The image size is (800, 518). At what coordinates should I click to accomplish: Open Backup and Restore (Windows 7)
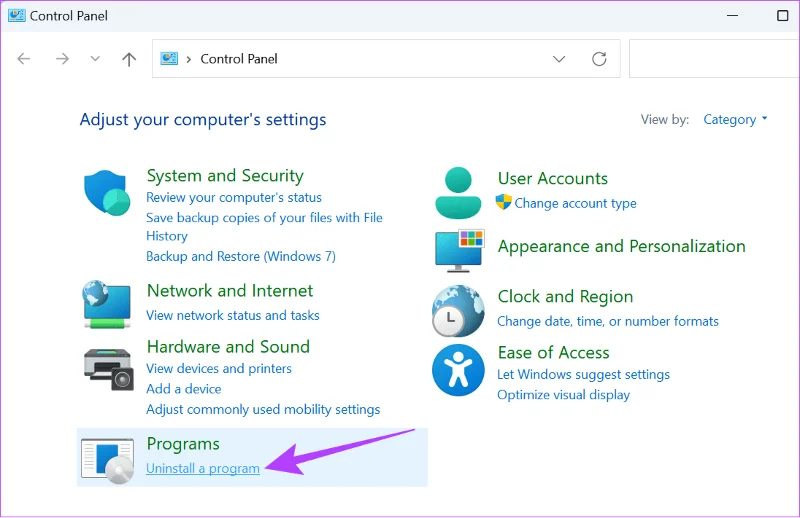click(241, 256)
